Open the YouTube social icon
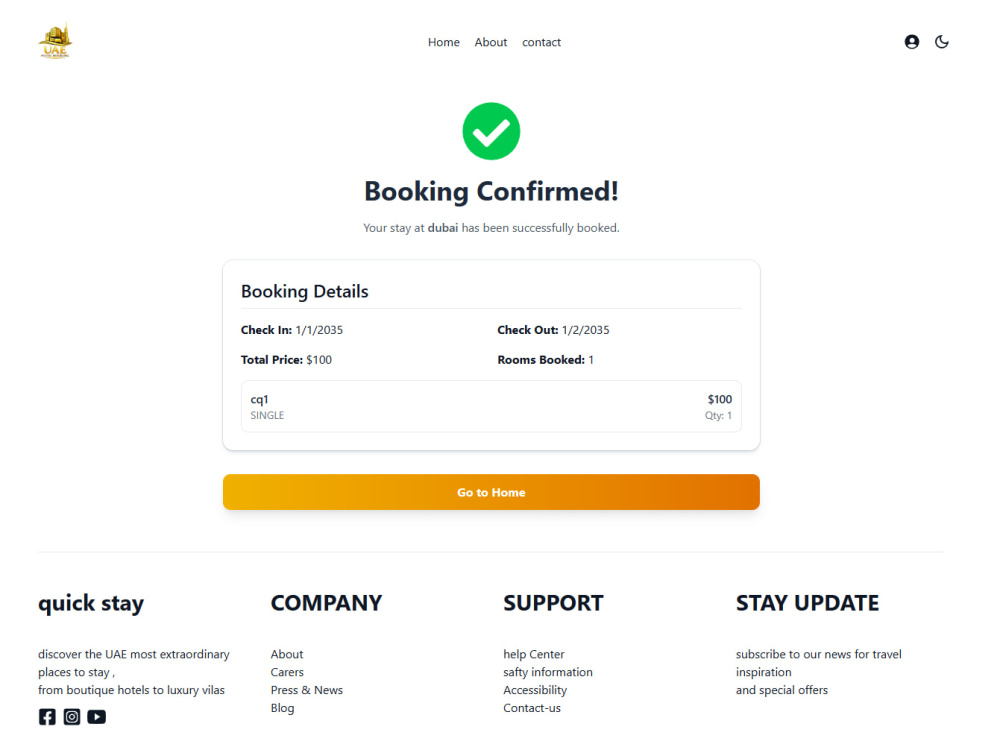 pos(97,717)
